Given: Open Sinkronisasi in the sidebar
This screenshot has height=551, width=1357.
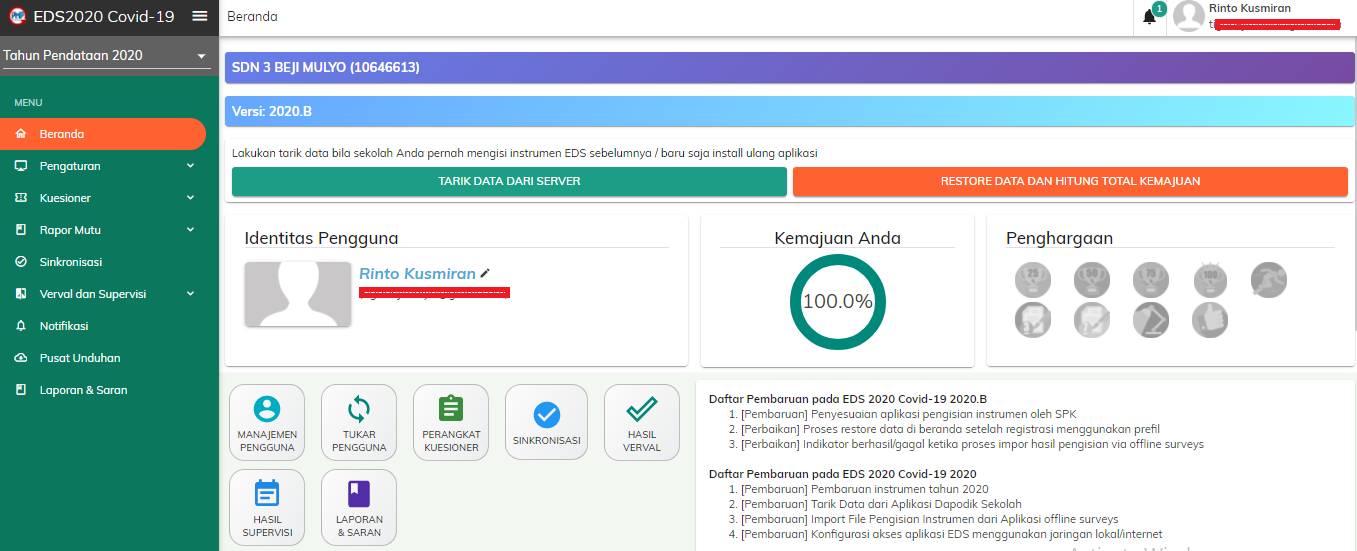Looking at the screenshot, I should (x=103, y=262).
